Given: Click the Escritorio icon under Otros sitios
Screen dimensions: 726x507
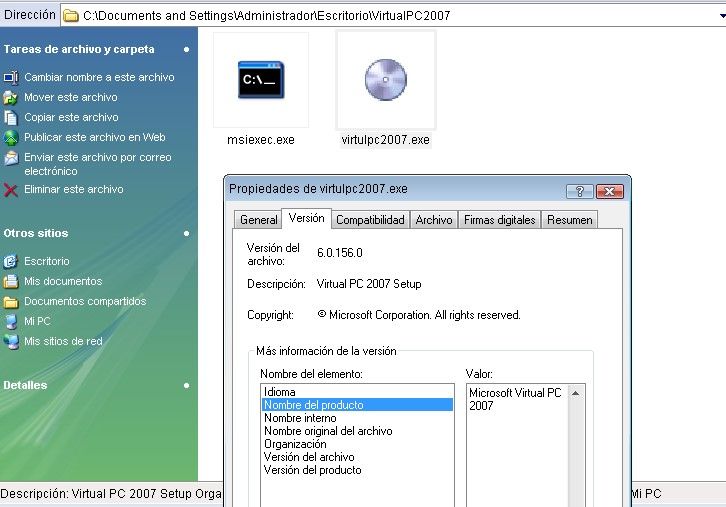Looking at the screenshot, I should click(x=11, y=262).
